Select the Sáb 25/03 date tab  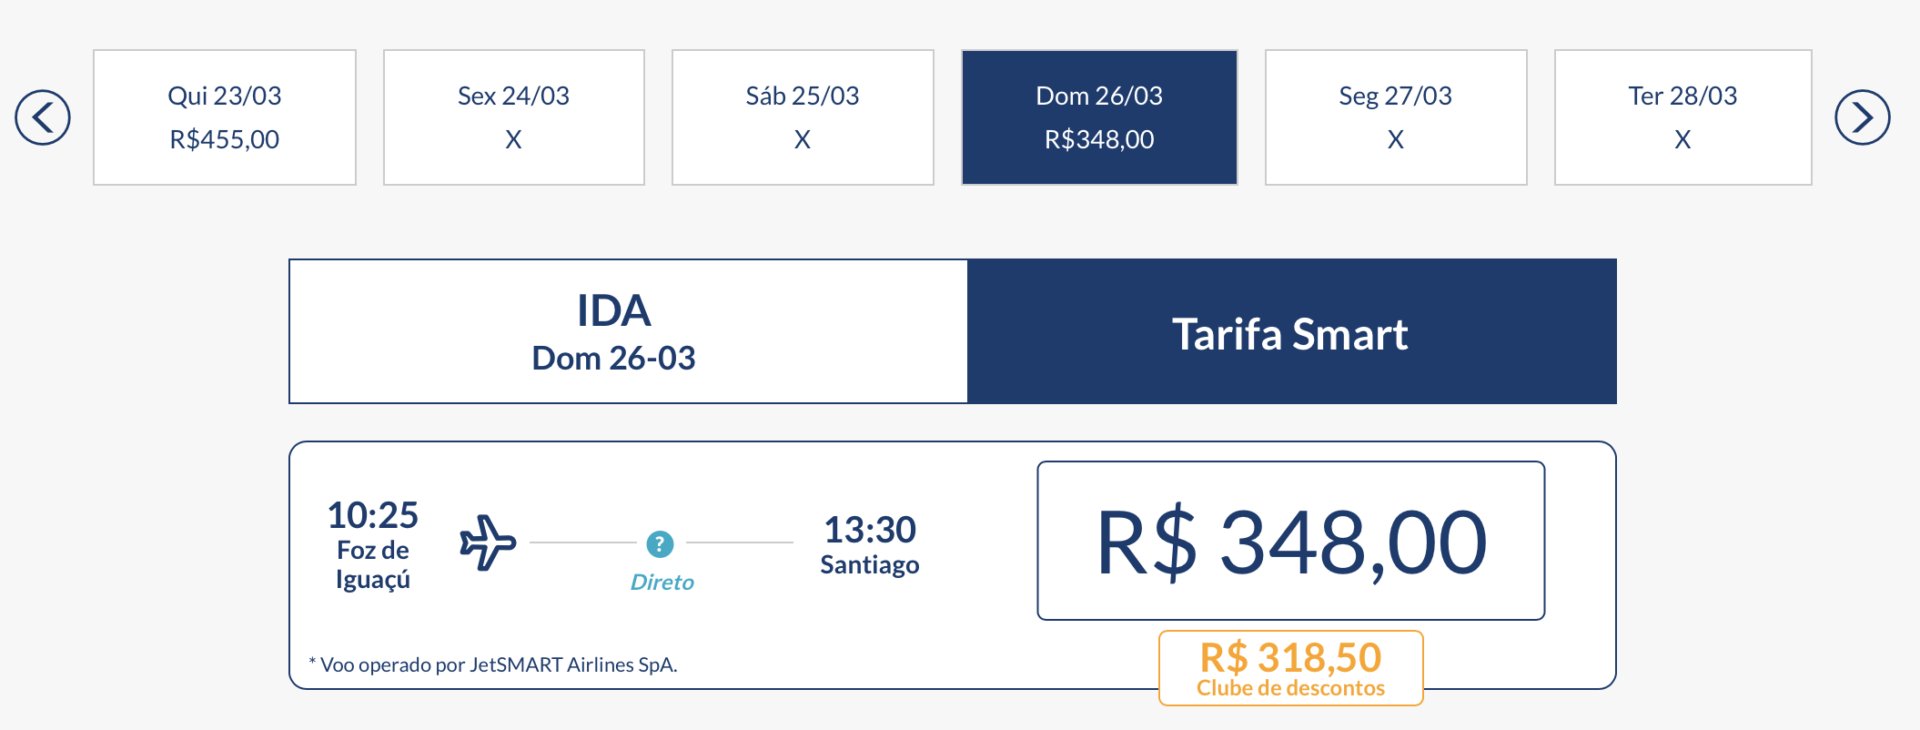803,118
